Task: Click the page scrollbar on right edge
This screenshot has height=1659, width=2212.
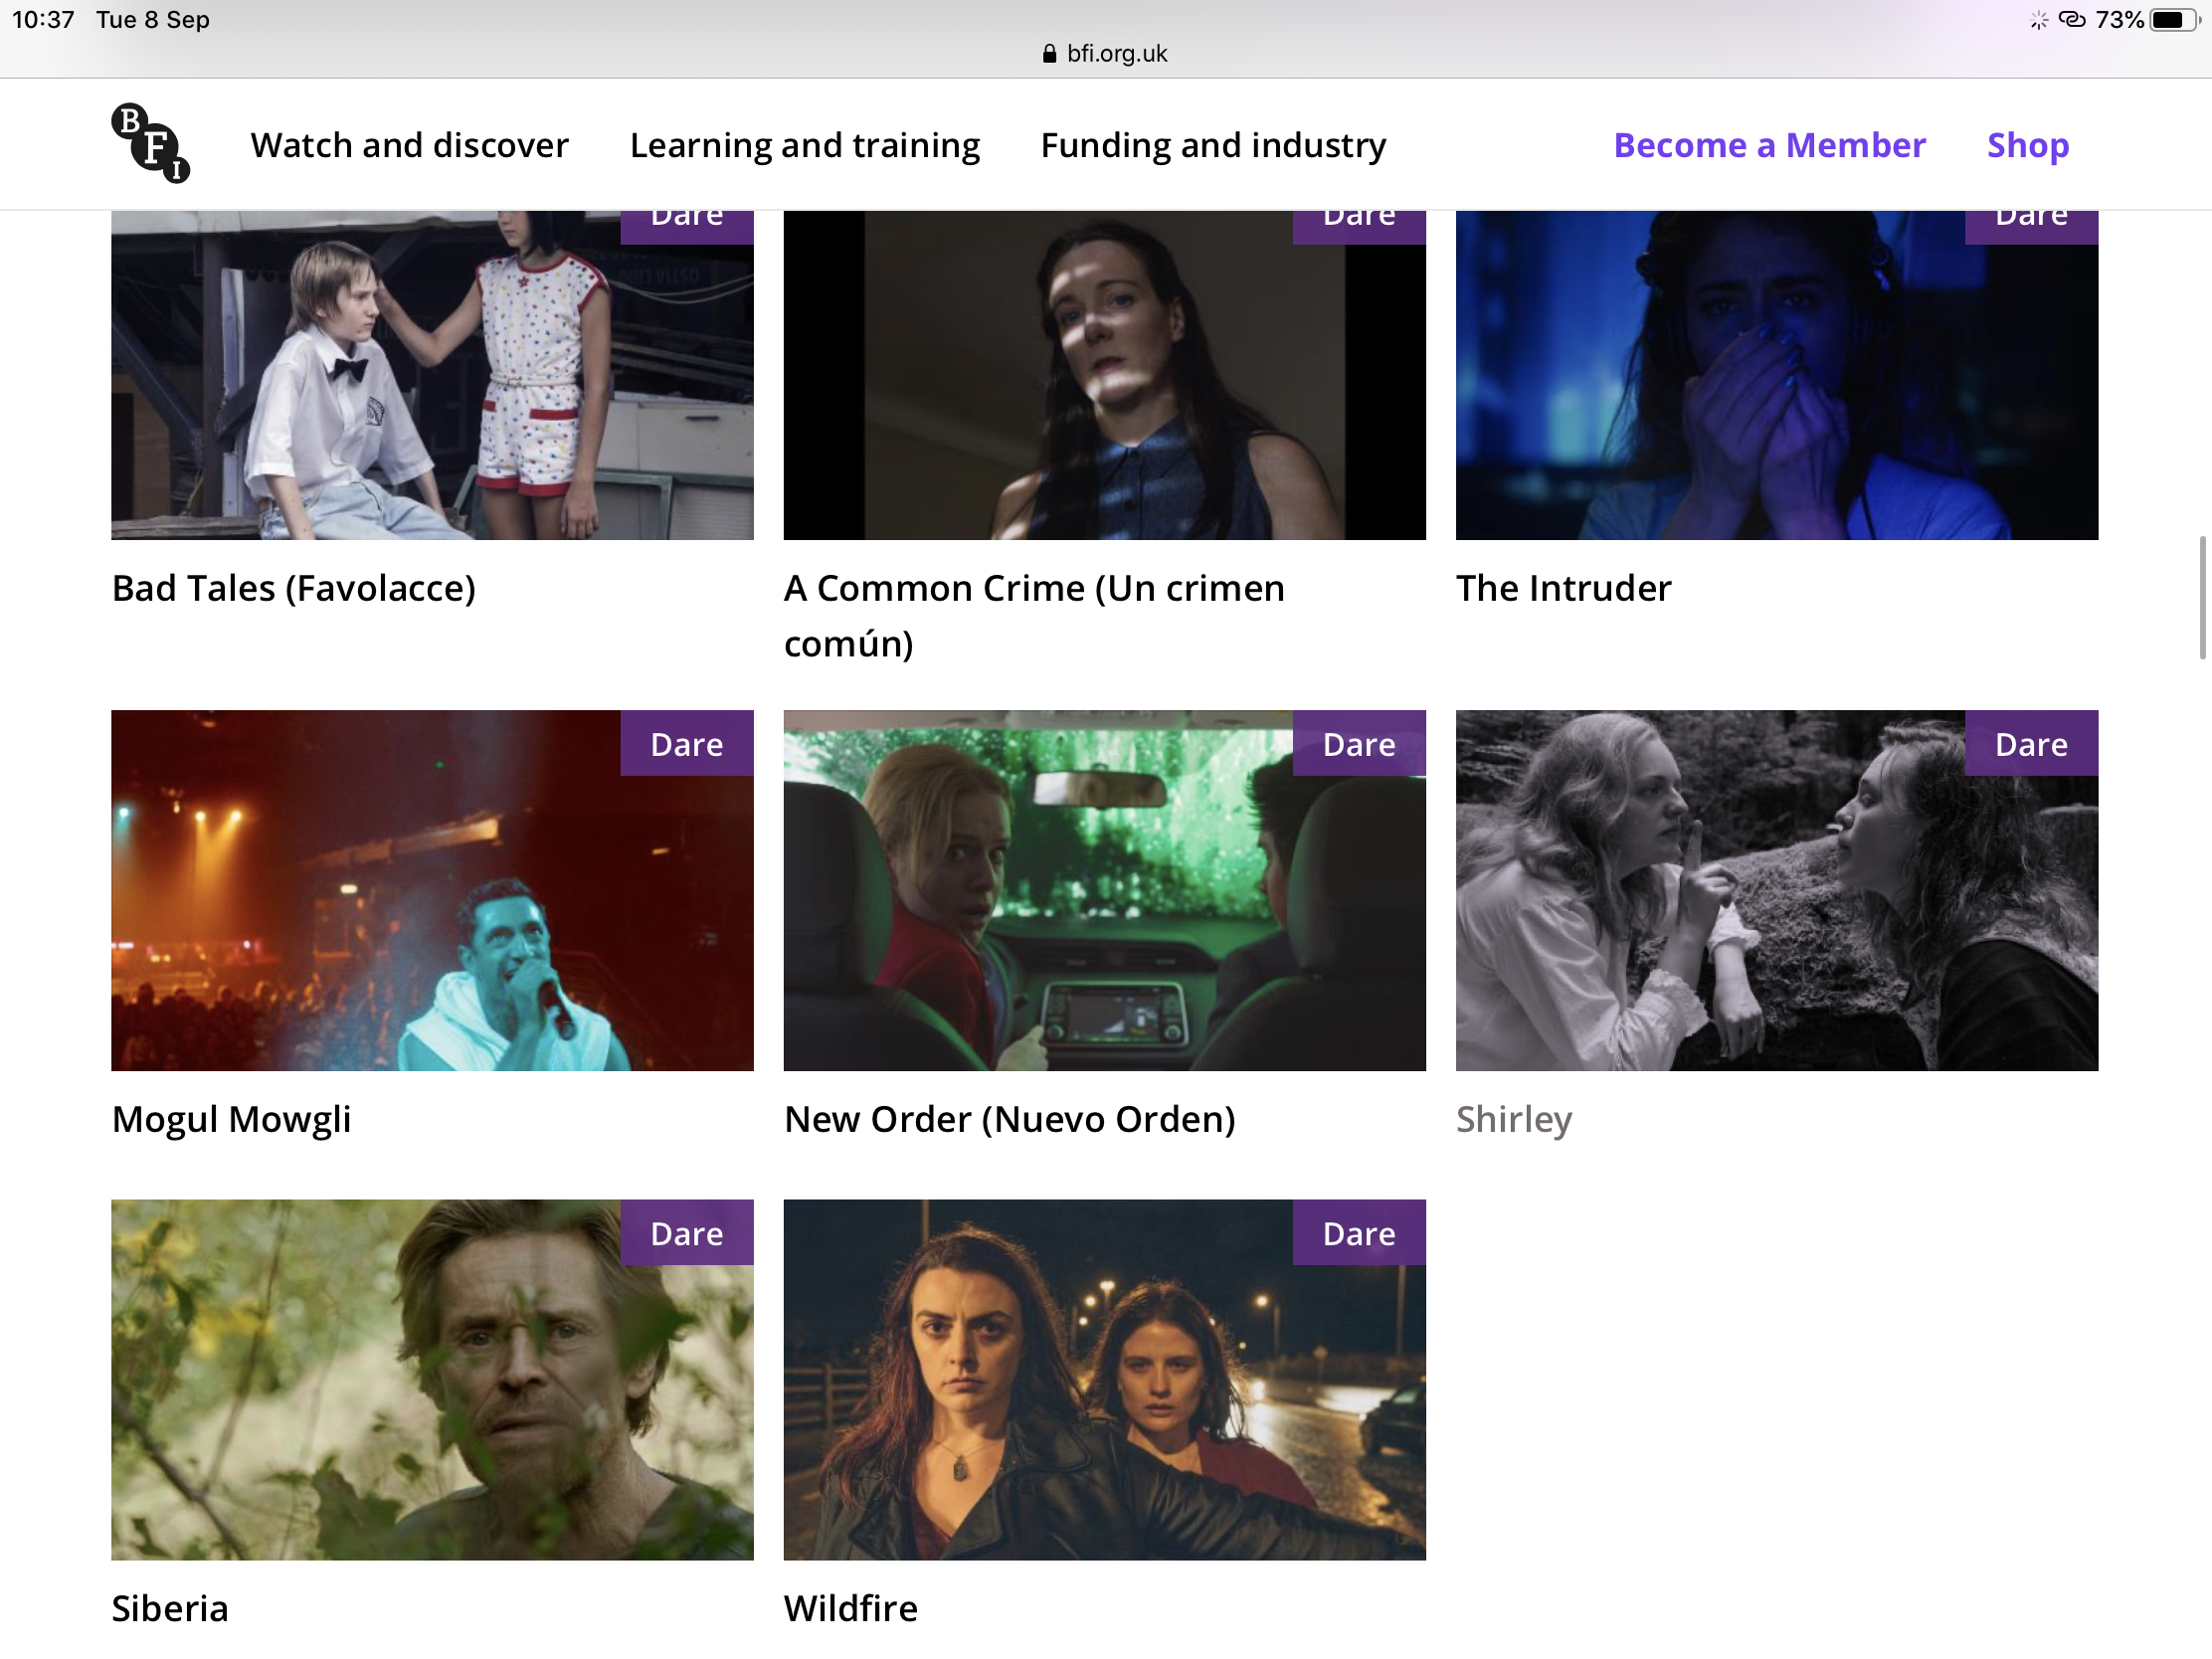Action: [2201, 598]
